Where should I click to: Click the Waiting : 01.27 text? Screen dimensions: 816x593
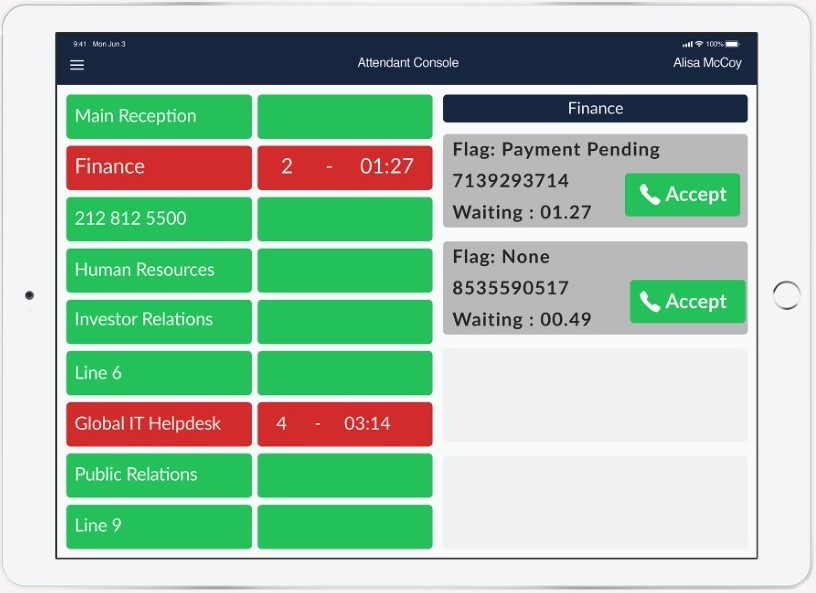[x=522, y=212]
